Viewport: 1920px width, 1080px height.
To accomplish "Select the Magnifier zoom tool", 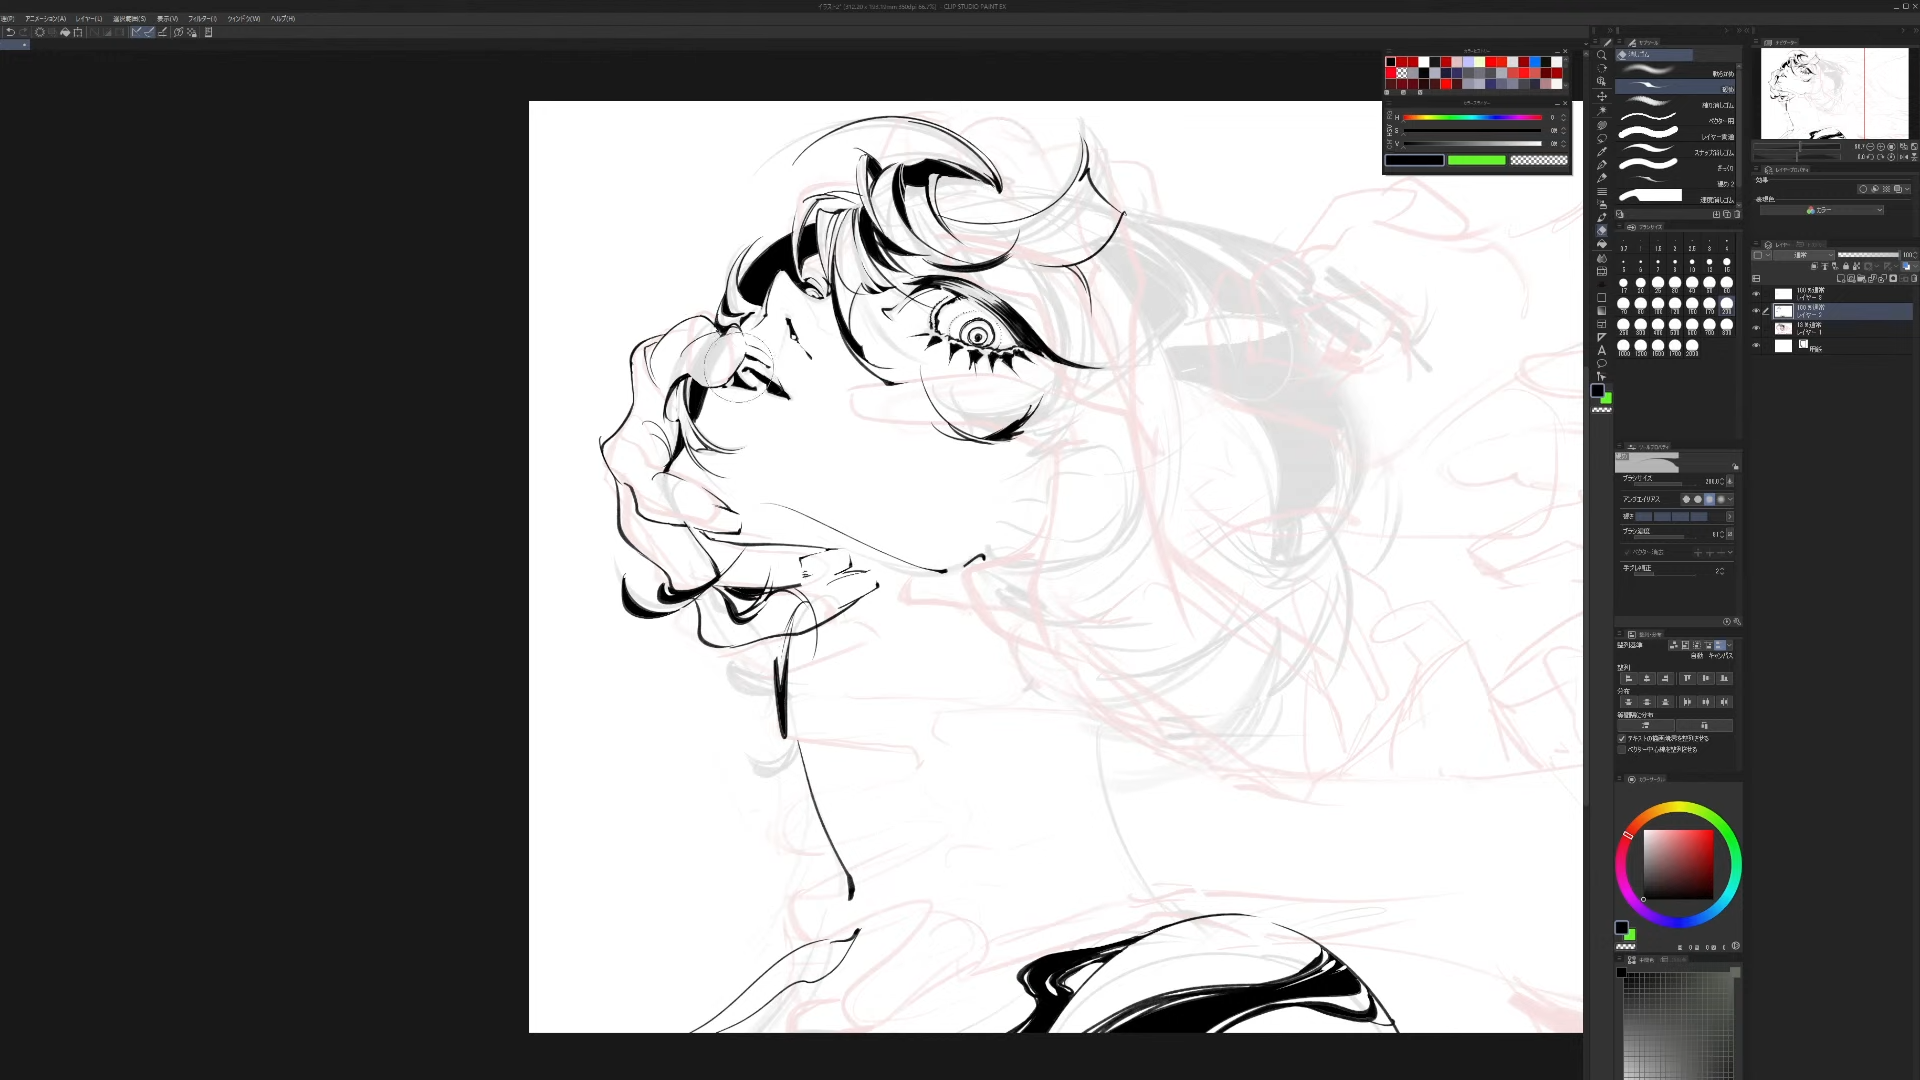I will pos(1601,55).
